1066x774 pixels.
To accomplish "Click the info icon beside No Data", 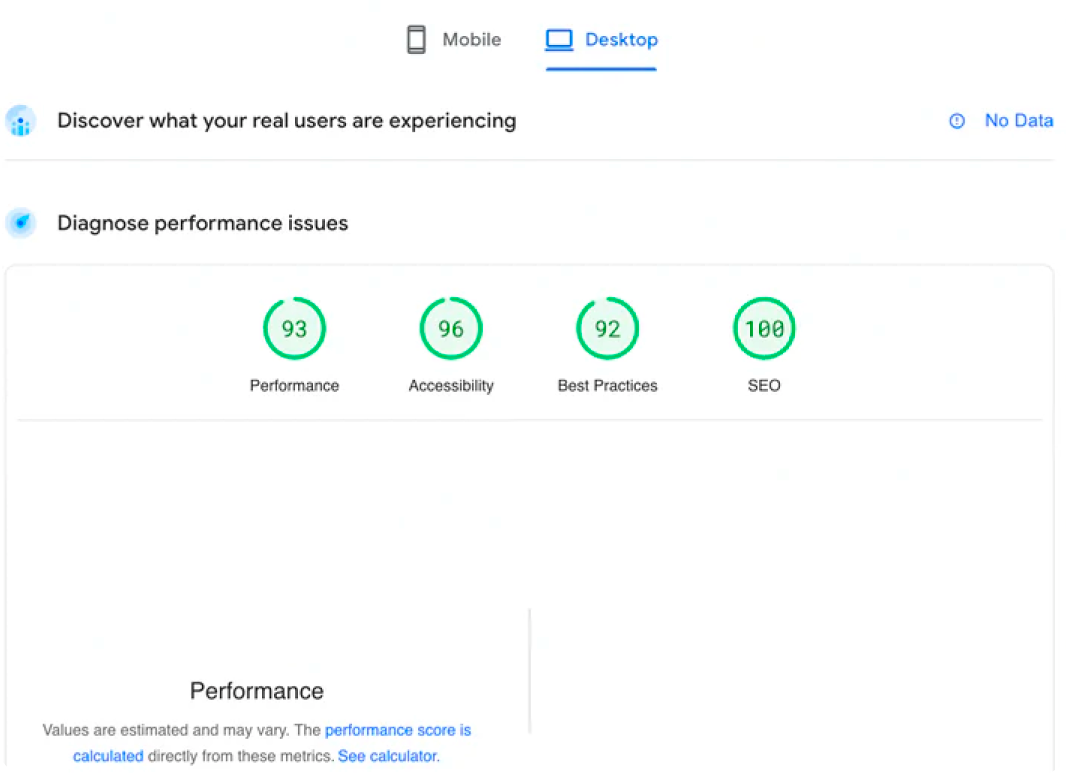I will pos(957,121).
